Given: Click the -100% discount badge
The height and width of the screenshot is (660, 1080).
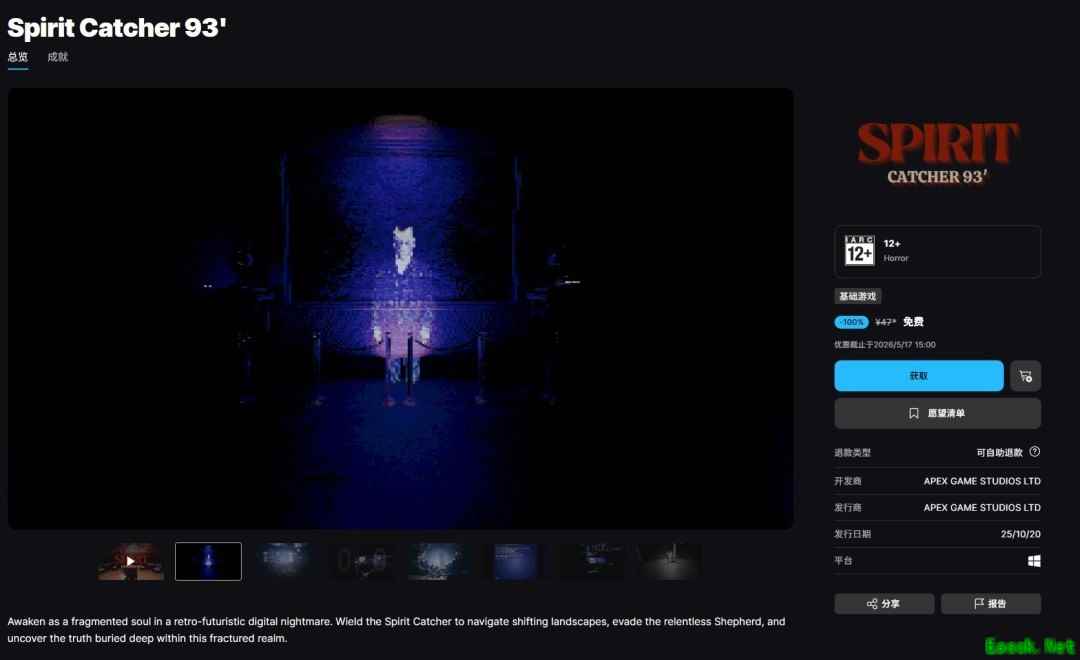Looking at the screenshot, I should [851, 322].
